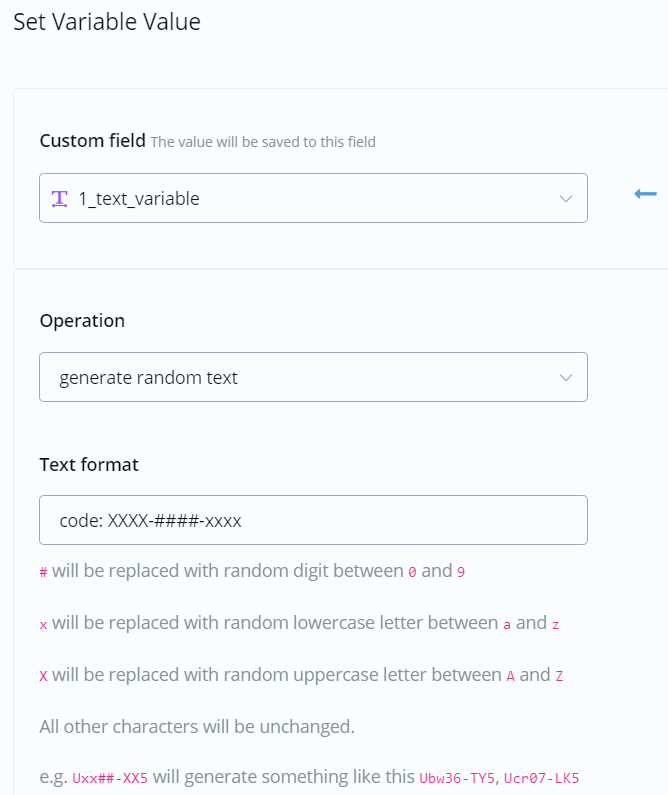Open the Custom field dropdown chevron
The height and width of the screenshot is (795, 668).
[566, 199]
